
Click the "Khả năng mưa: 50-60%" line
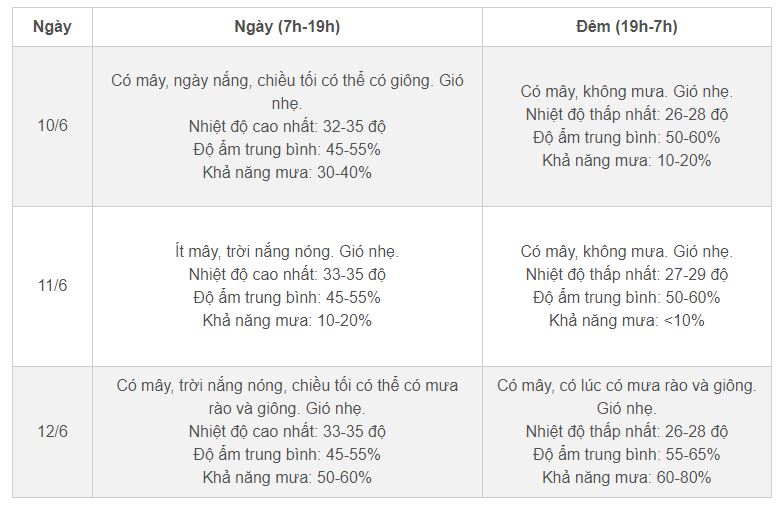[287, 478]
